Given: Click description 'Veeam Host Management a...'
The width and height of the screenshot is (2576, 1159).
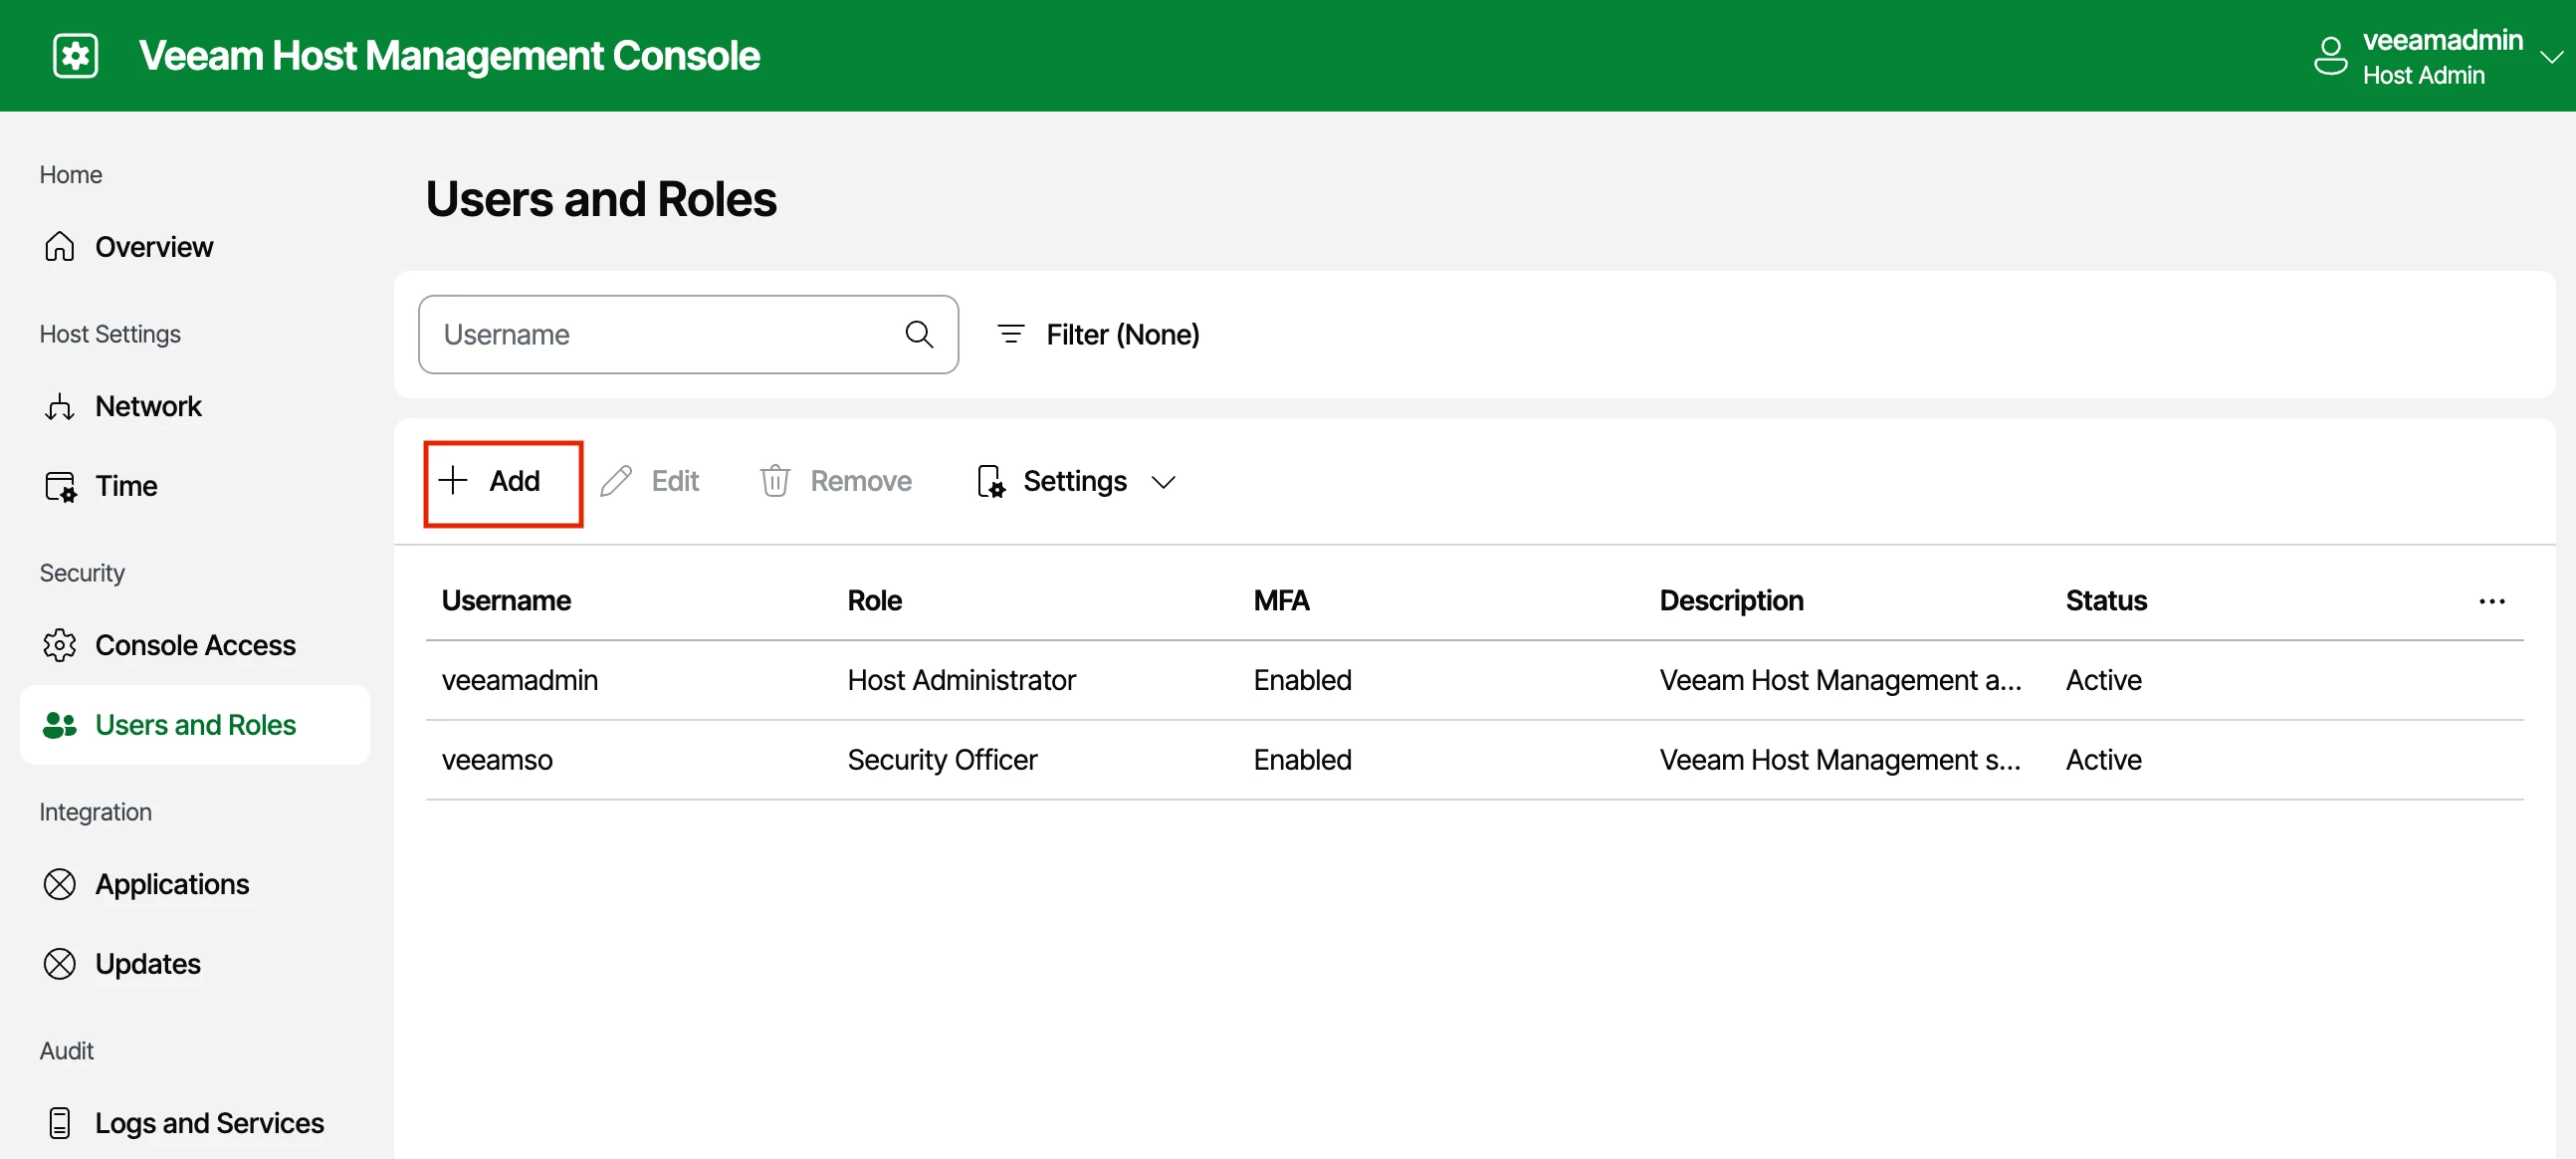Looking at the screenshot, I should (x=1840, y=680).
